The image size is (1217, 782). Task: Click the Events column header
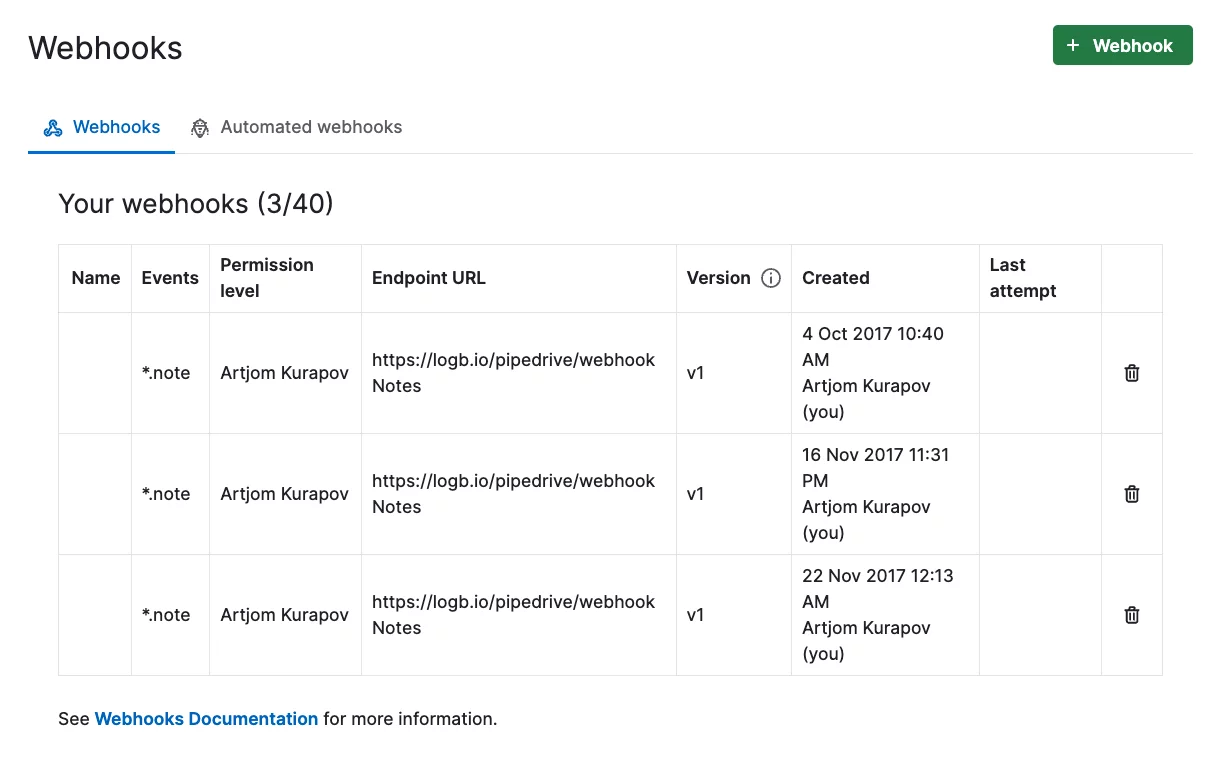pos(170,278)
